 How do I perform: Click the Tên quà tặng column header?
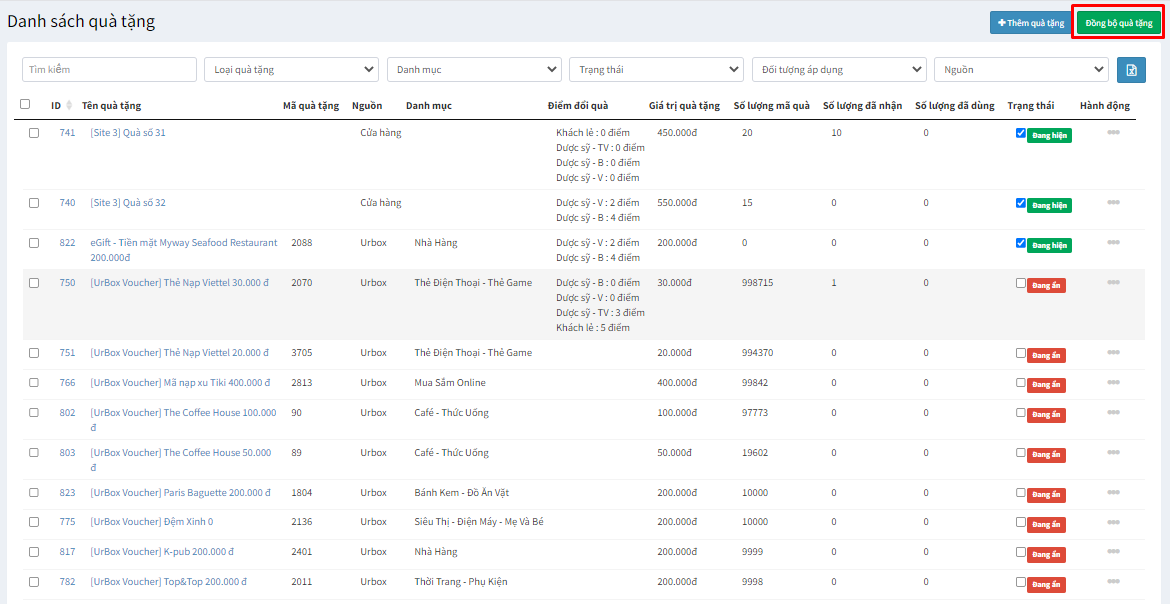[111, 106]
